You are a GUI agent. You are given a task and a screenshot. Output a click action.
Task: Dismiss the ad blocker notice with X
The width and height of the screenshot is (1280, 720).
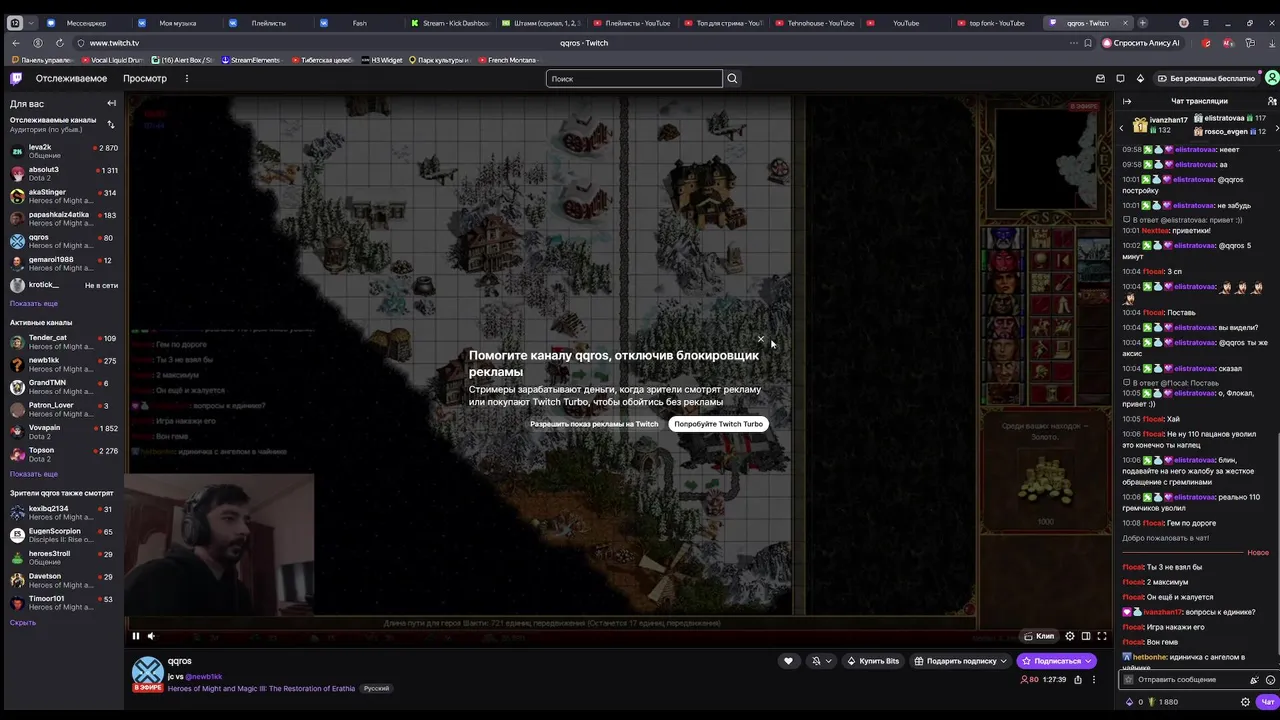(761, 339)
